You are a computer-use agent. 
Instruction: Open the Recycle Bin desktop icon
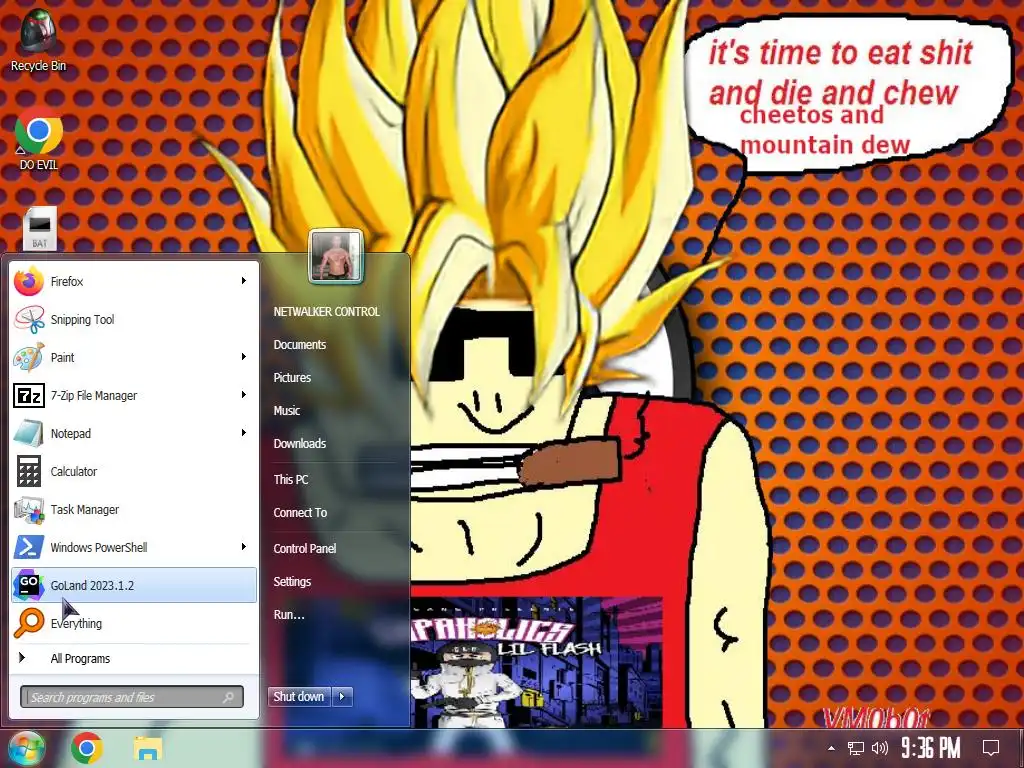[x=38, y=39]
